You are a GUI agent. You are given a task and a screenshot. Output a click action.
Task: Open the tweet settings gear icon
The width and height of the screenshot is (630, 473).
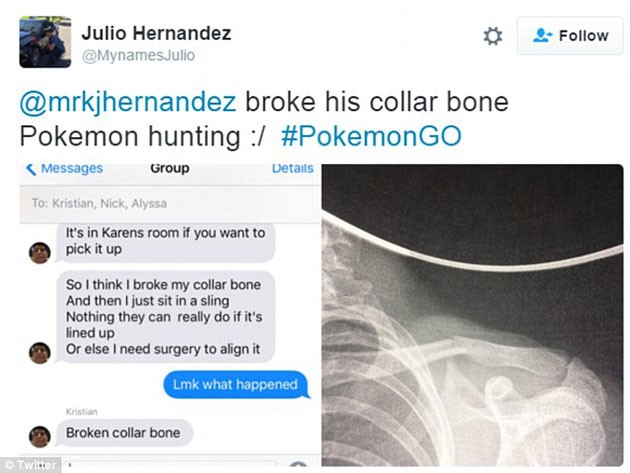pyautogui.click(x=492, y=37)
